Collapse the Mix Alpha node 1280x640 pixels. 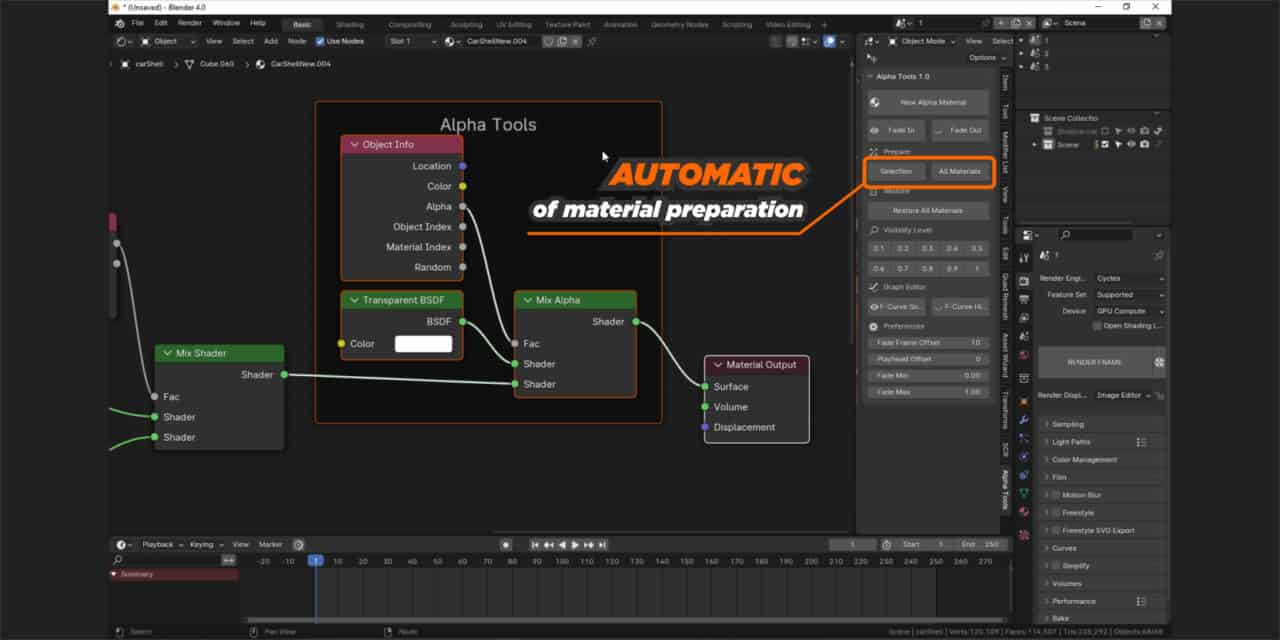(x=527, y=300)
